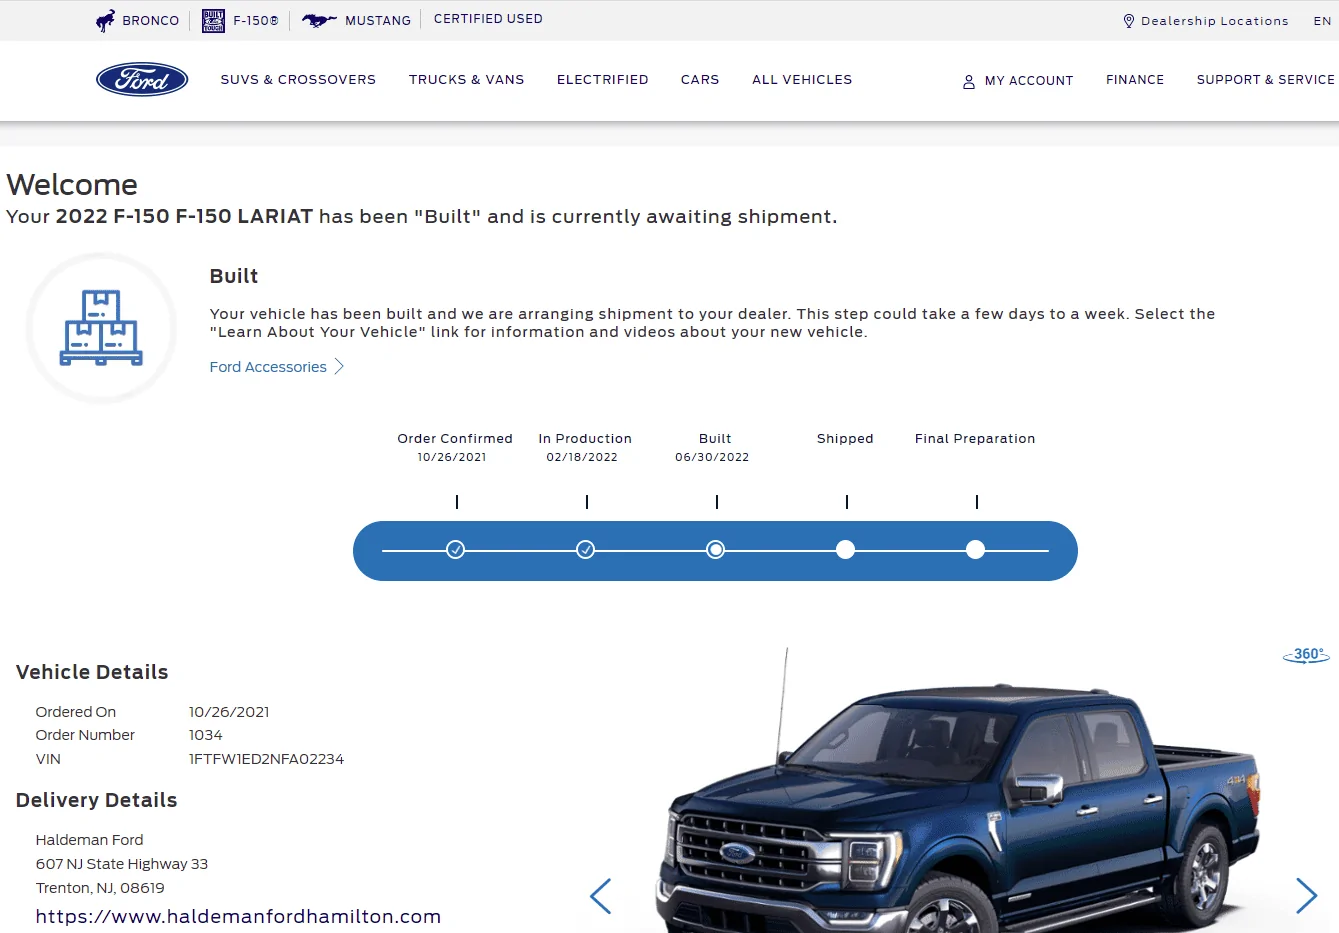Click the Order Number field label
1339x933 pixels.
point(85,736)
